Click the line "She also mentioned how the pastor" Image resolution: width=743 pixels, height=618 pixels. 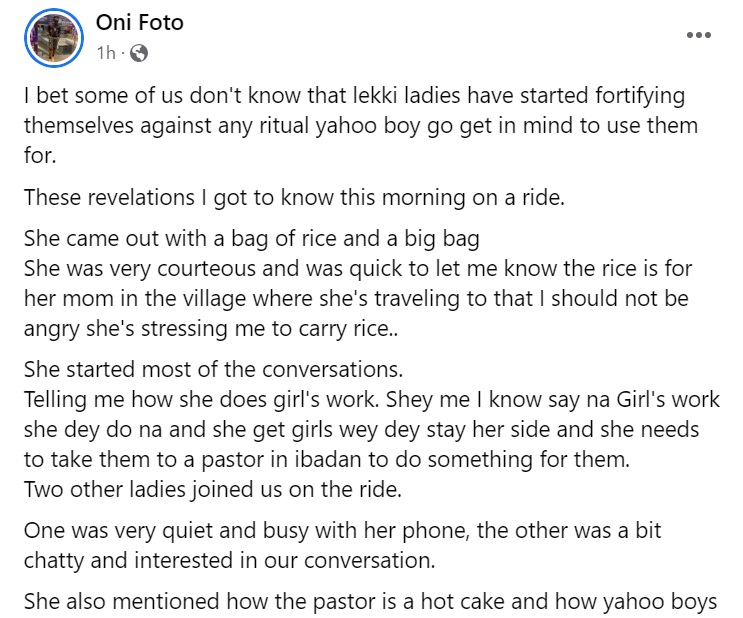365,603
